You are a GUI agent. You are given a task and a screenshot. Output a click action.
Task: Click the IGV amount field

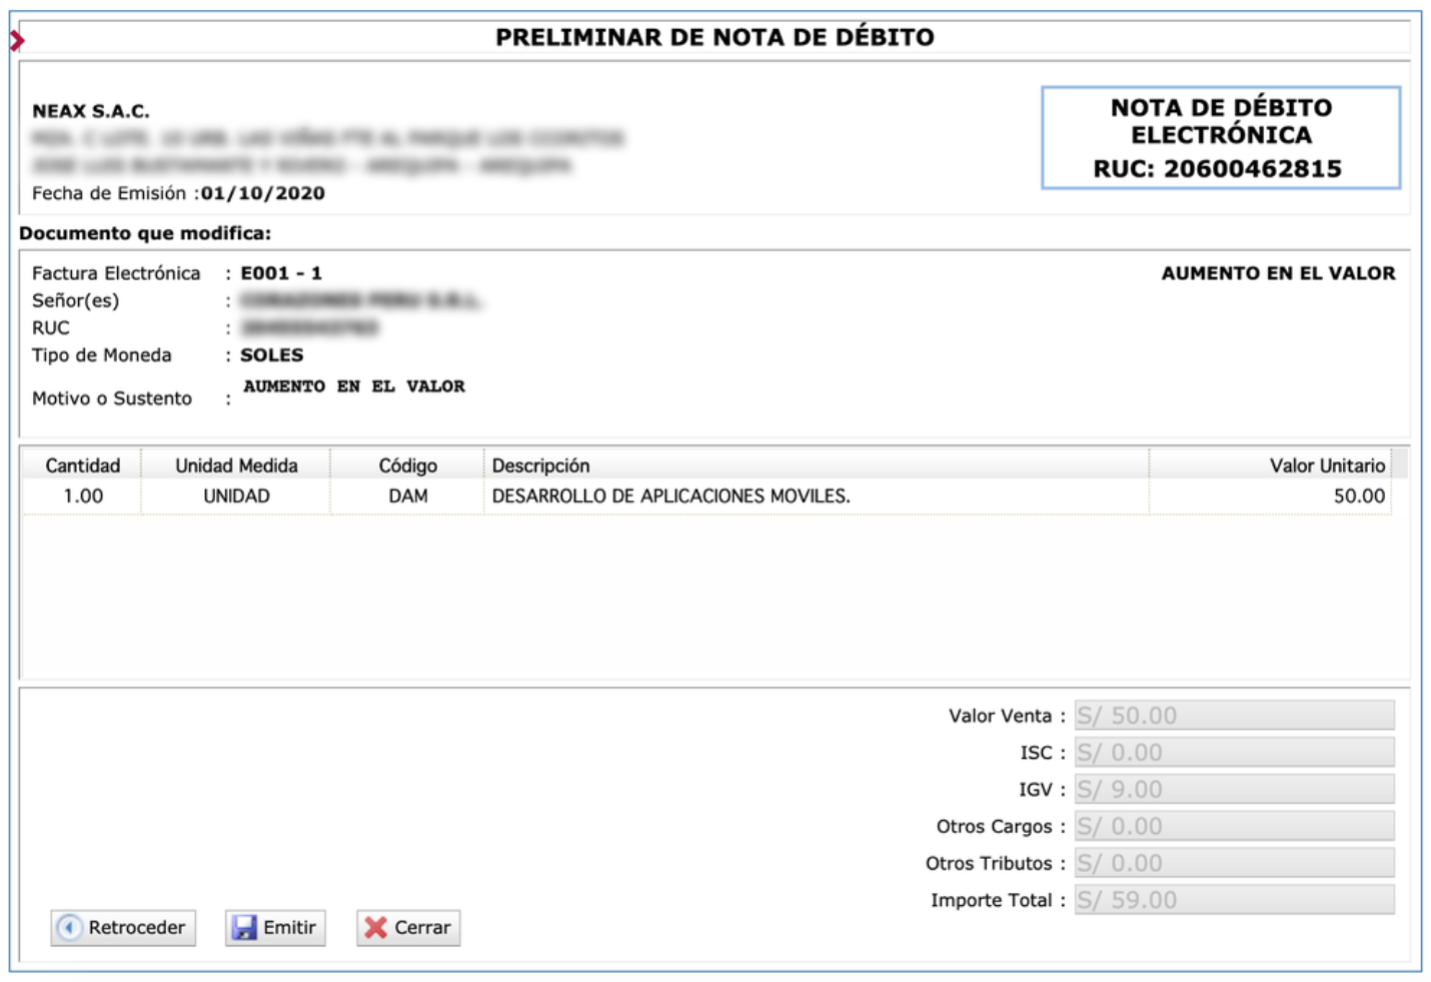[1234, 790]
